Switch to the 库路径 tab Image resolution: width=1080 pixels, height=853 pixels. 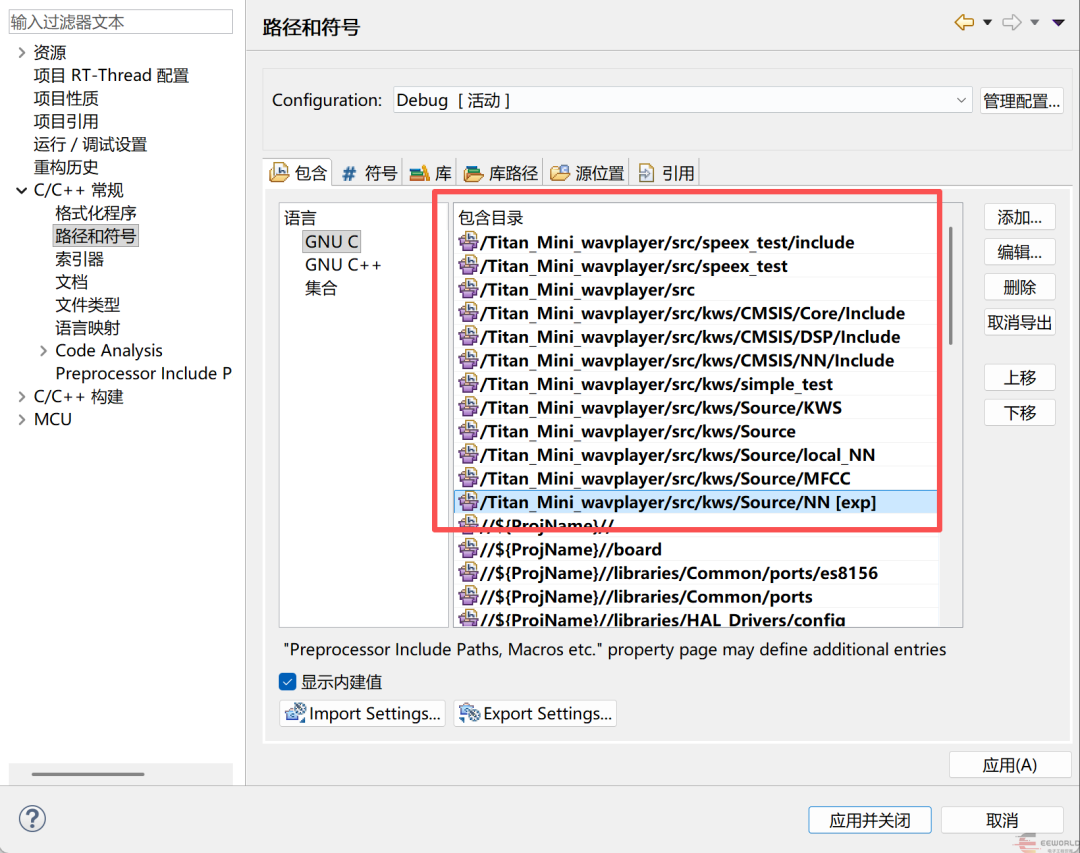tap(501, 173)
